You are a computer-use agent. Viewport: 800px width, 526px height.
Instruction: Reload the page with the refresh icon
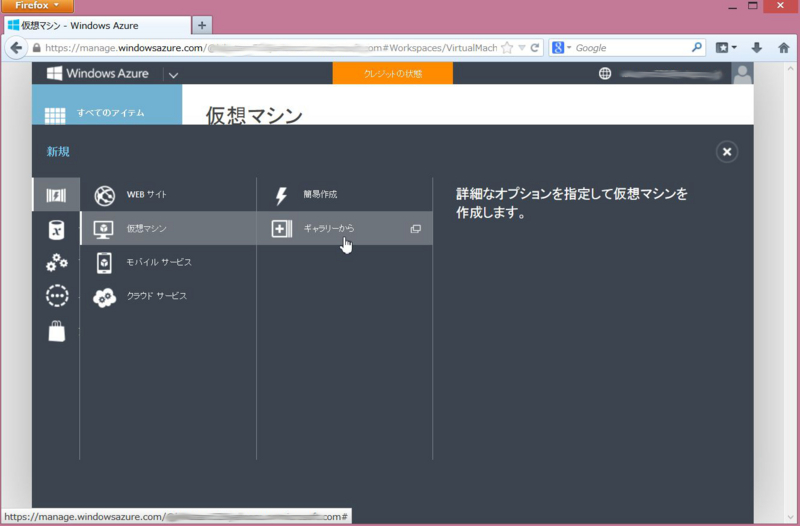click(535, 48)
